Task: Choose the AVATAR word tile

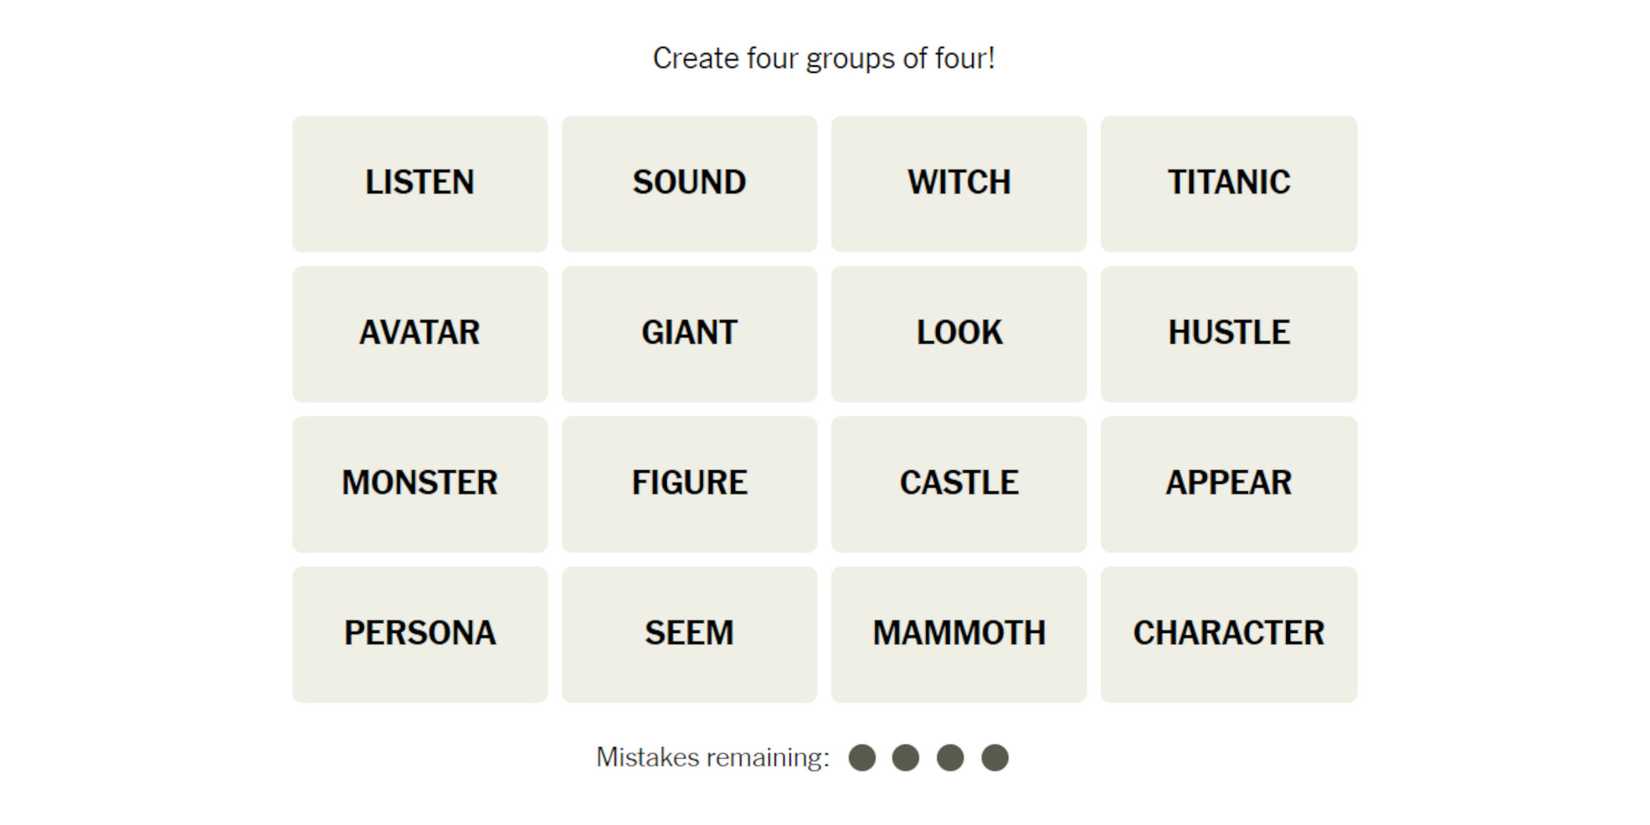Action: coord(420,333)
